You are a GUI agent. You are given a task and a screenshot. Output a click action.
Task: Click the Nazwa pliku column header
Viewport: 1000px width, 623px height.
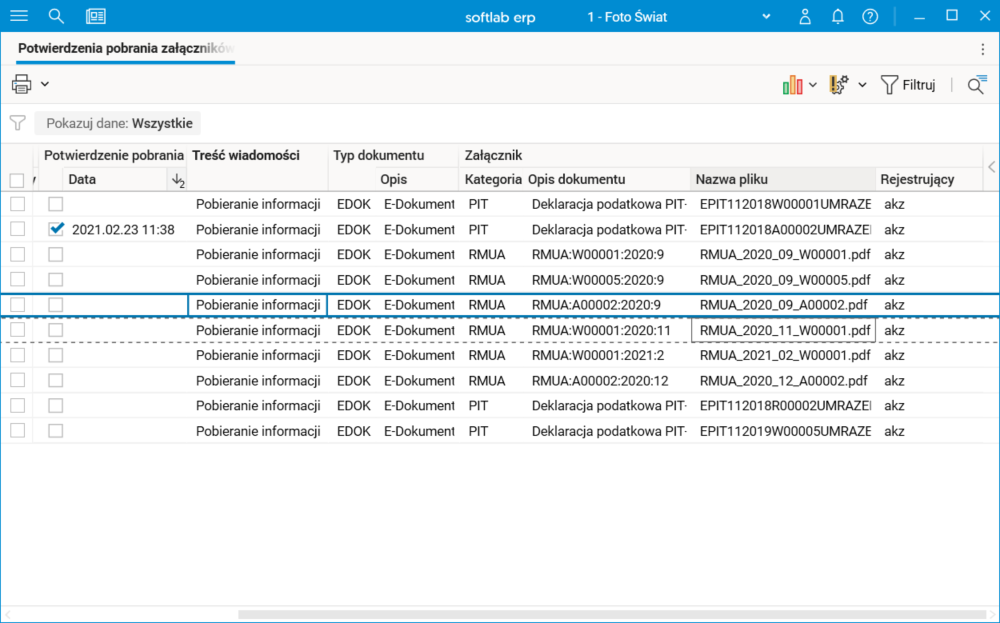[783, 180]
